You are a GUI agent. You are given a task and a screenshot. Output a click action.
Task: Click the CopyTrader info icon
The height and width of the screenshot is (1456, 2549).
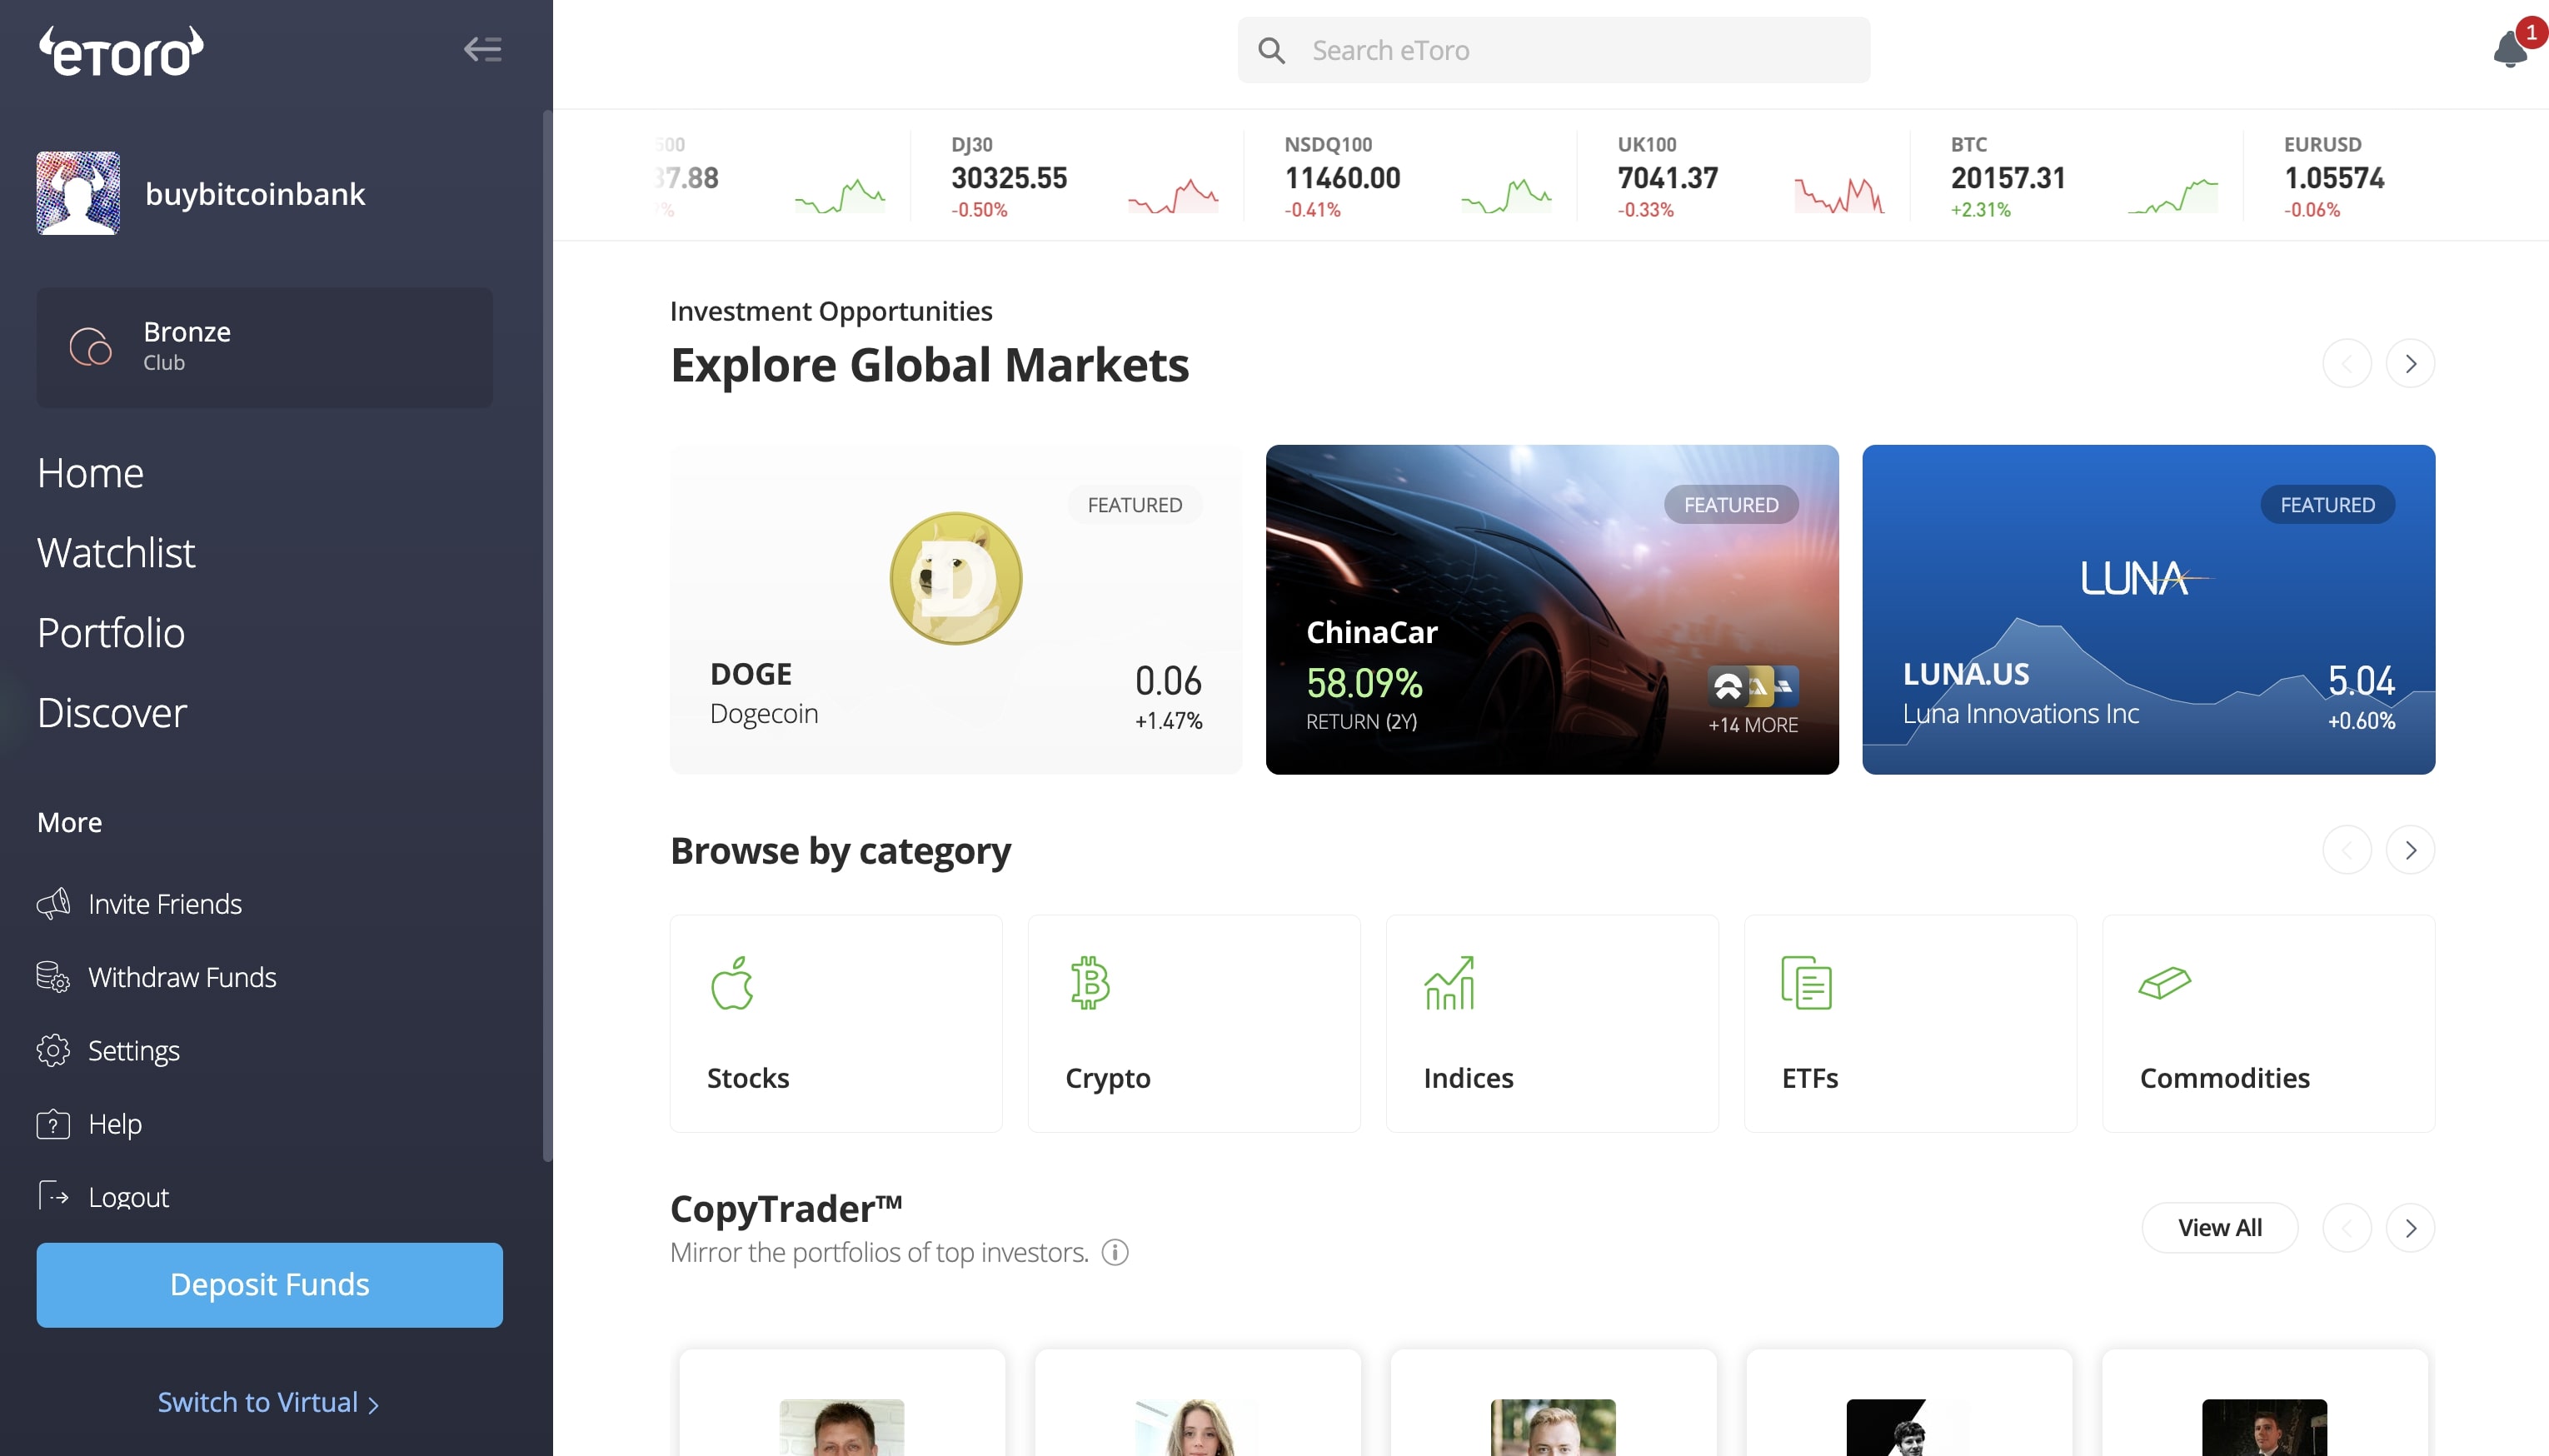tap(1115, 1252)
